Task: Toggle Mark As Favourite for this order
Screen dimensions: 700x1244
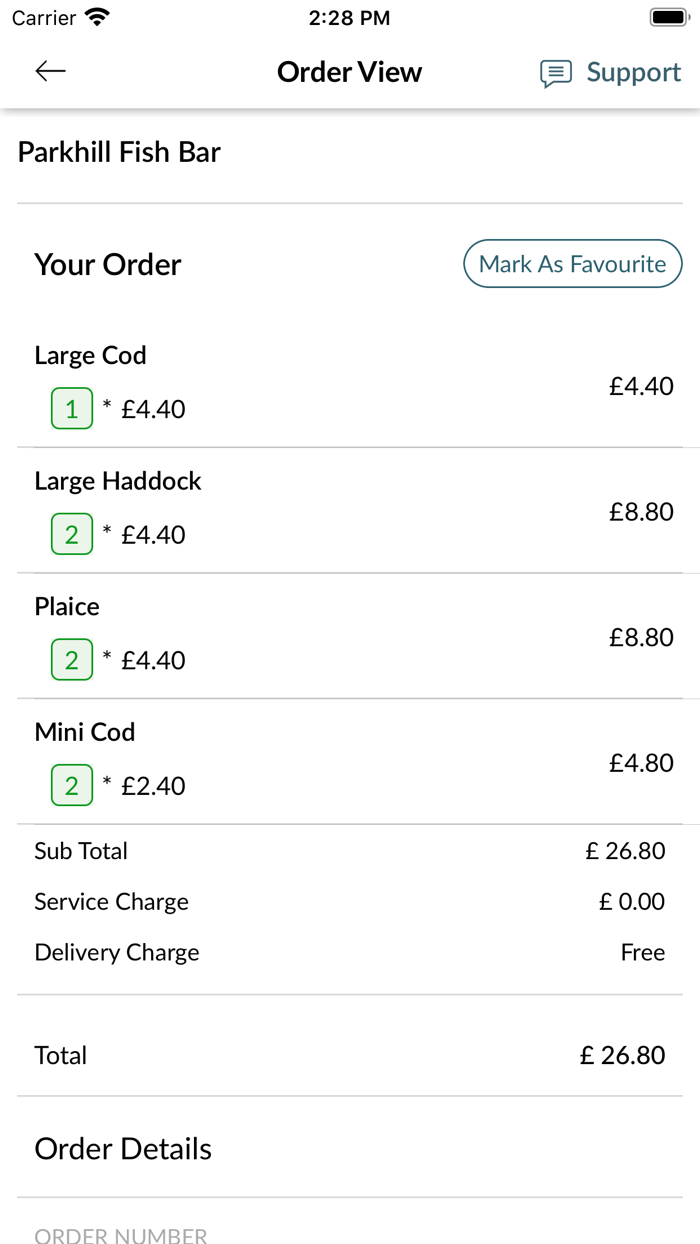Action: pyautogui.click(x=572, y=264)
